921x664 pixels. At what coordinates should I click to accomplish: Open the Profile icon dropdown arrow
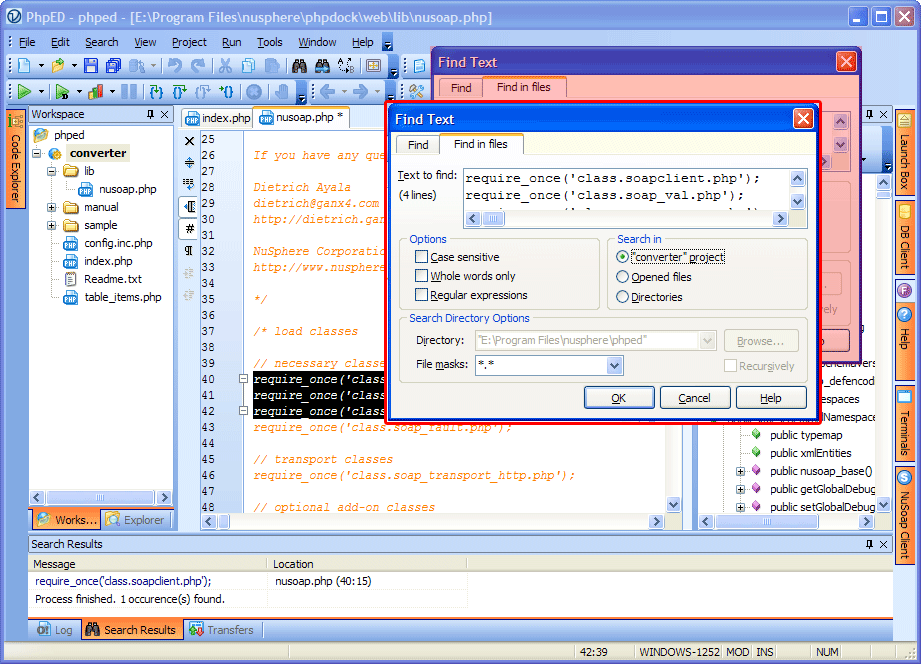point(112,91)
